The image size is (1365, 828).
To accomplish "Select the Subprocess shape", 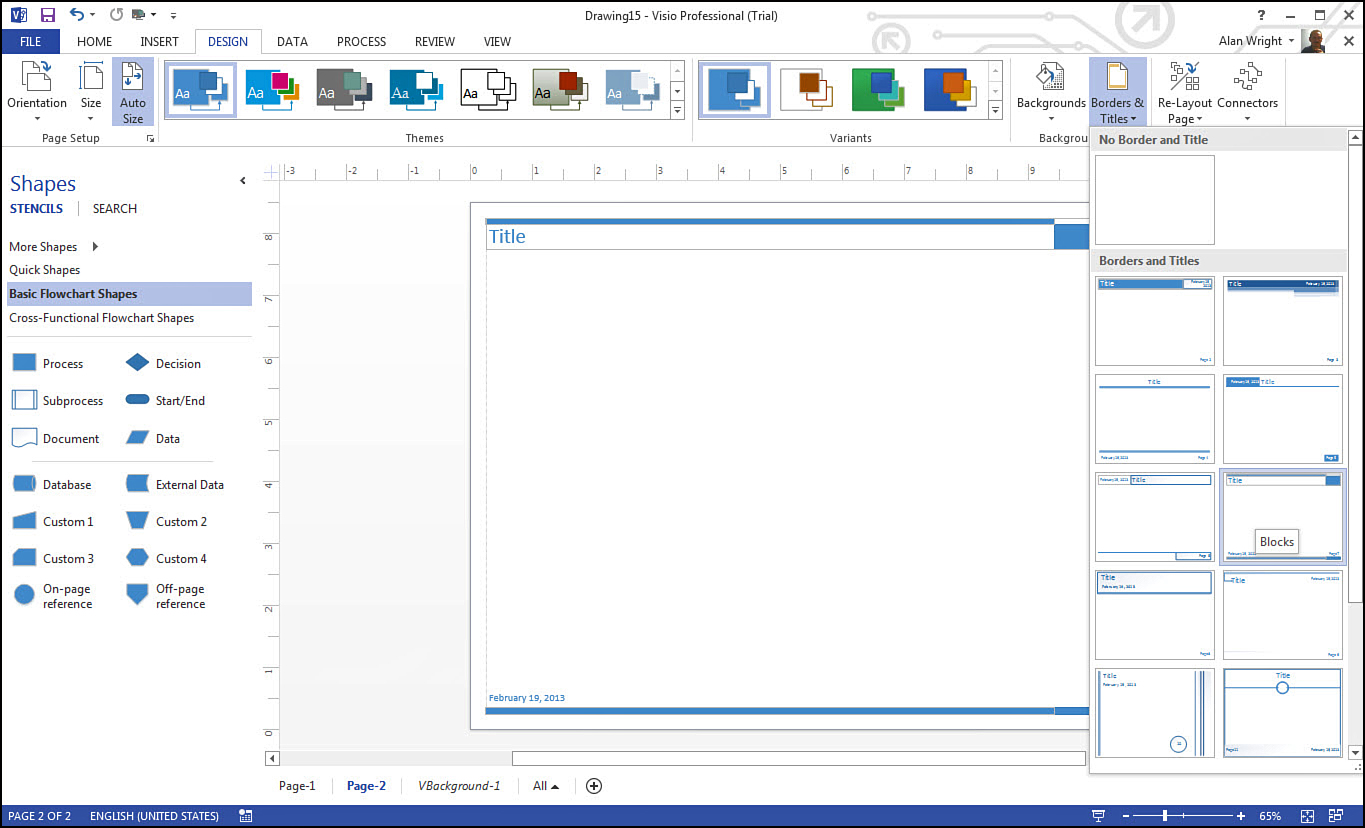I will click(57, 400).
